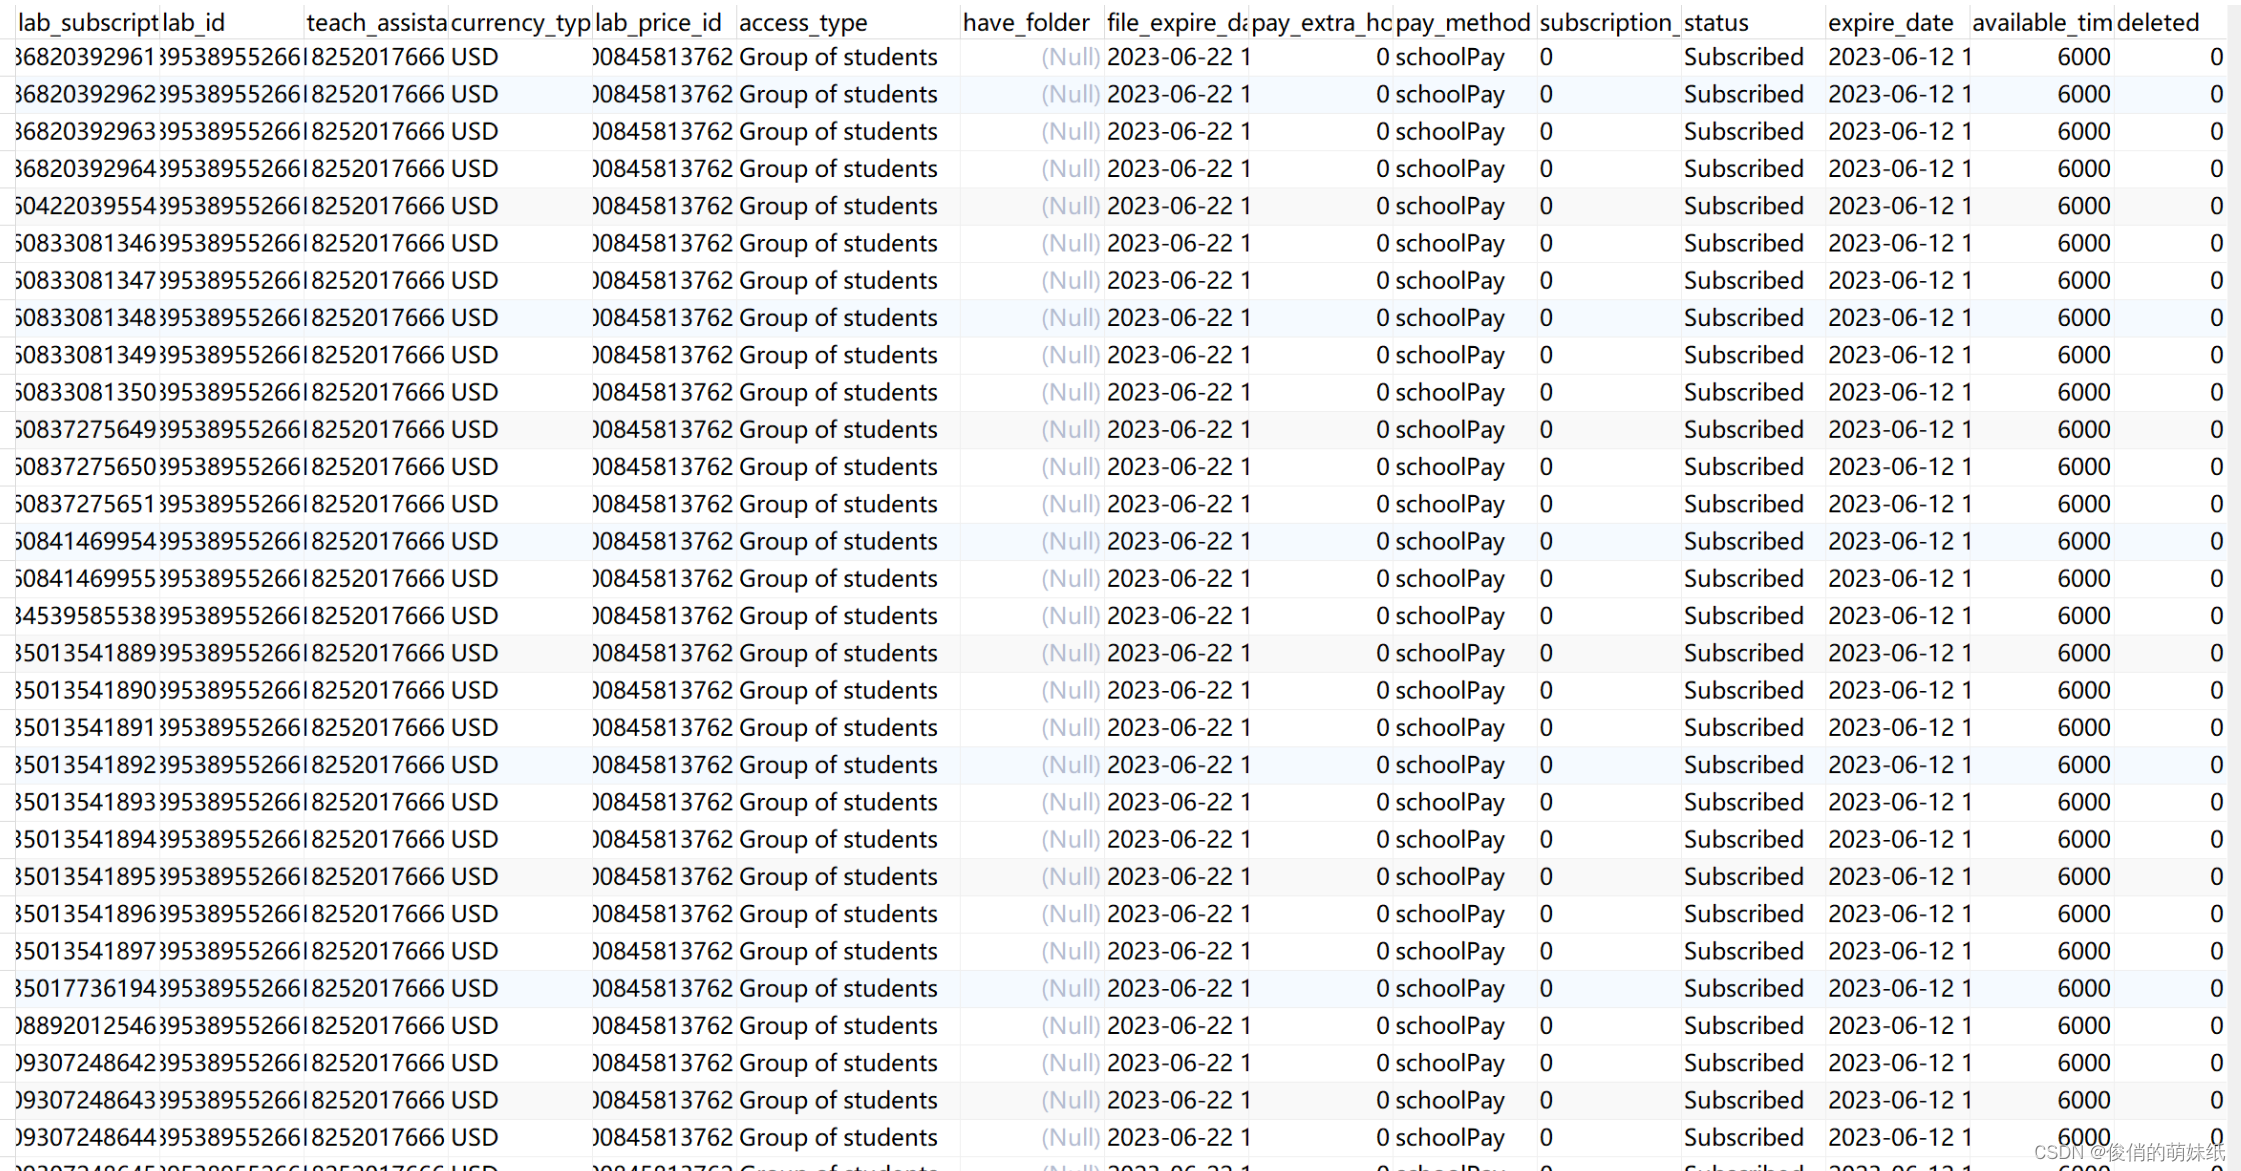Screen dimensions: 2241x1171
Task: Click the expire_date column header
Action: 1890,22
